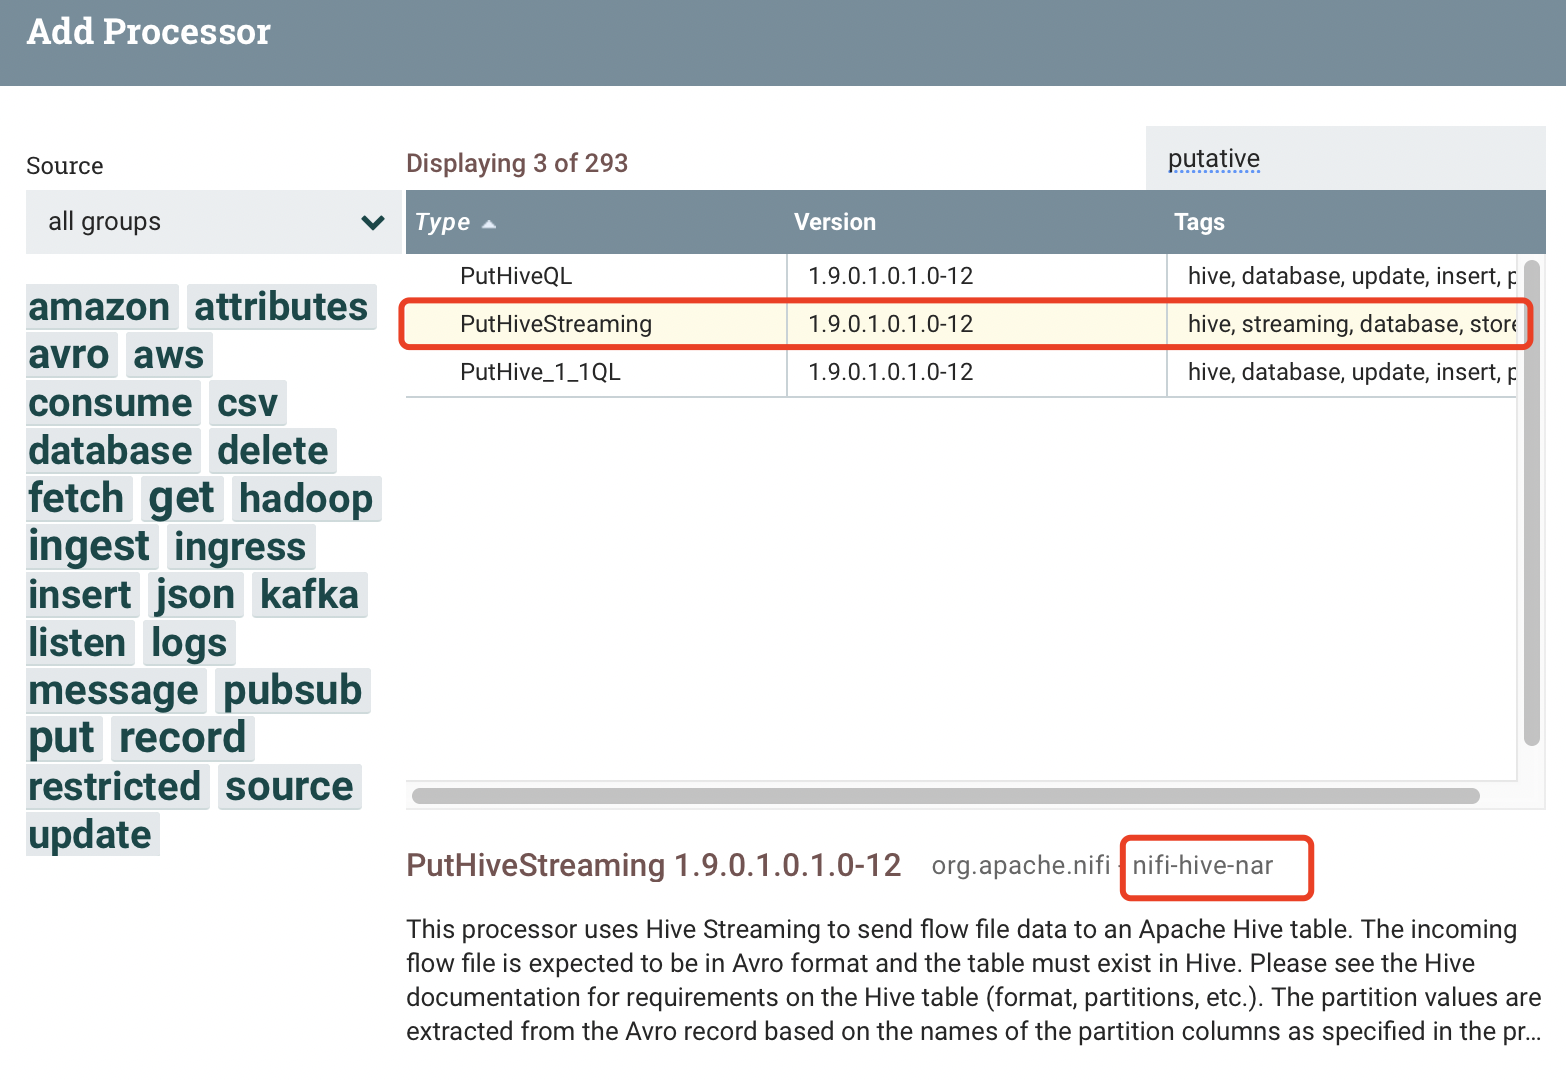
Task: Click the tags cell of PutHiveStreaming
Action: click(x=1342, y=324)
